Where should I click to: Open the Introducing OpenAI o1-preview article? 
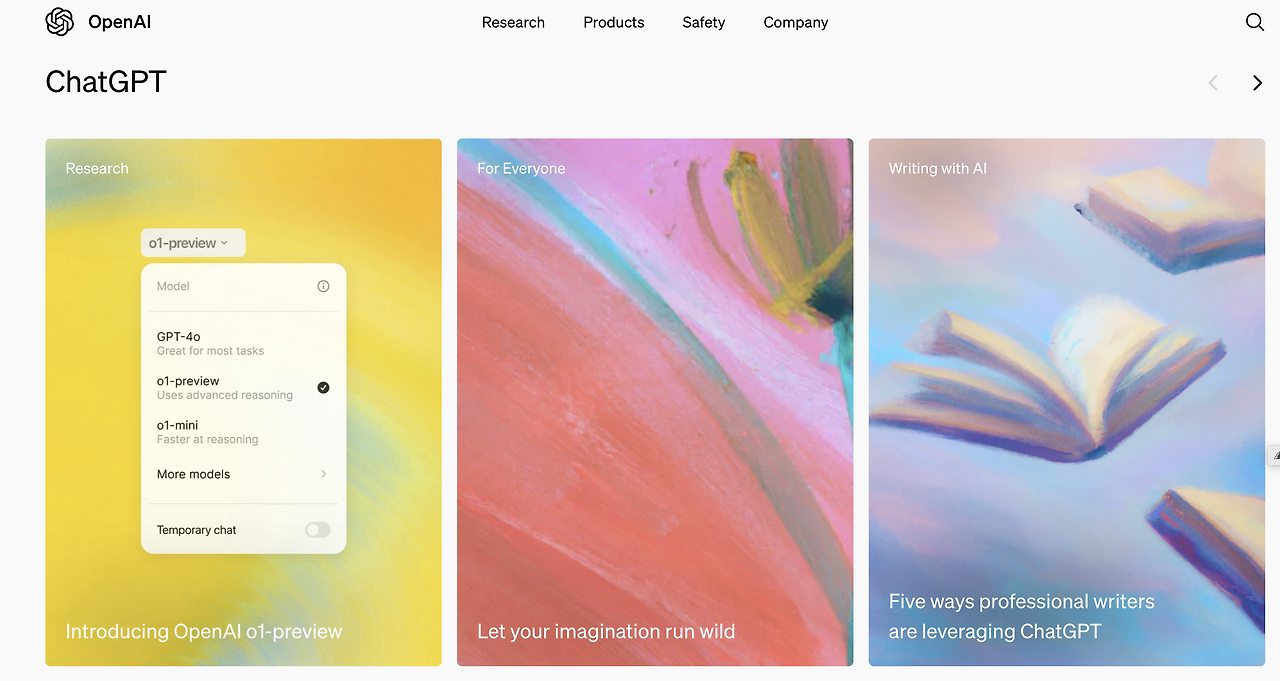(204, 632)
